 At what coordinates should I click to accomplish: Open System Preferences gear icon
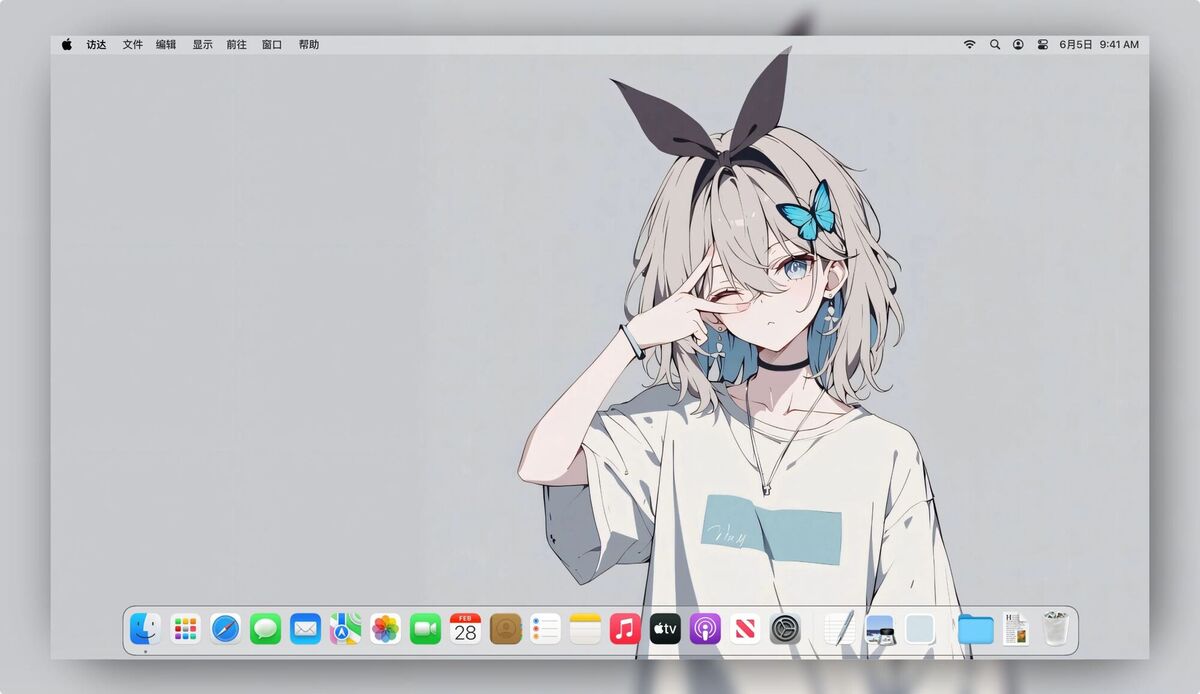tap(785, 629)
